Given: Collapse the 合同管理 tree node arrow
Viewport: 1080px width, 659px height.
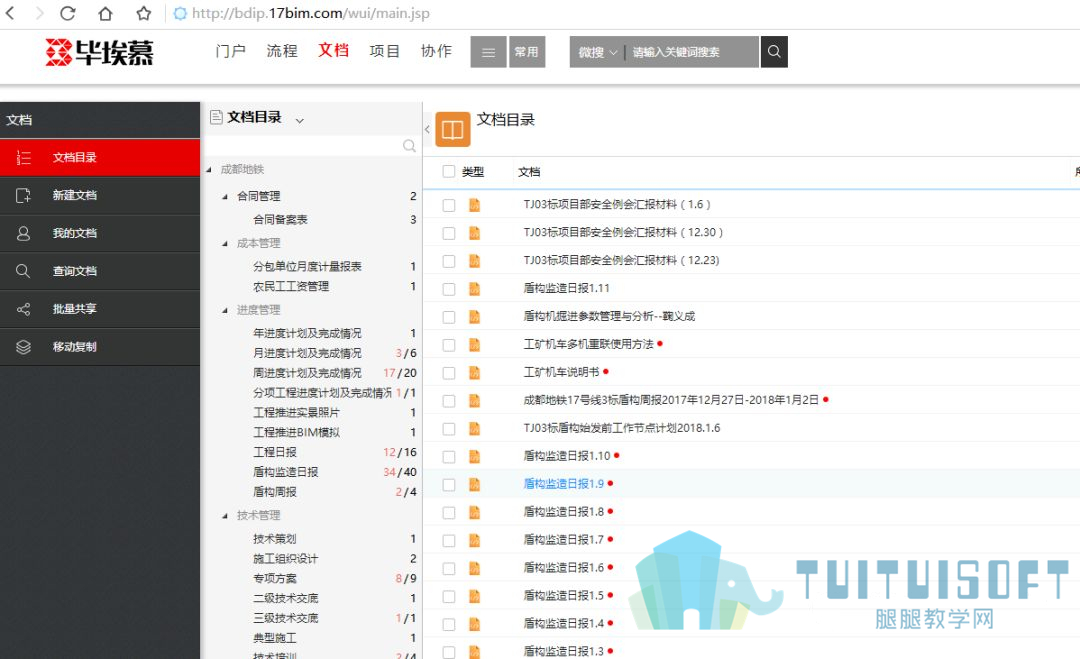Looking at the screenshot, I should pos(225,196).
